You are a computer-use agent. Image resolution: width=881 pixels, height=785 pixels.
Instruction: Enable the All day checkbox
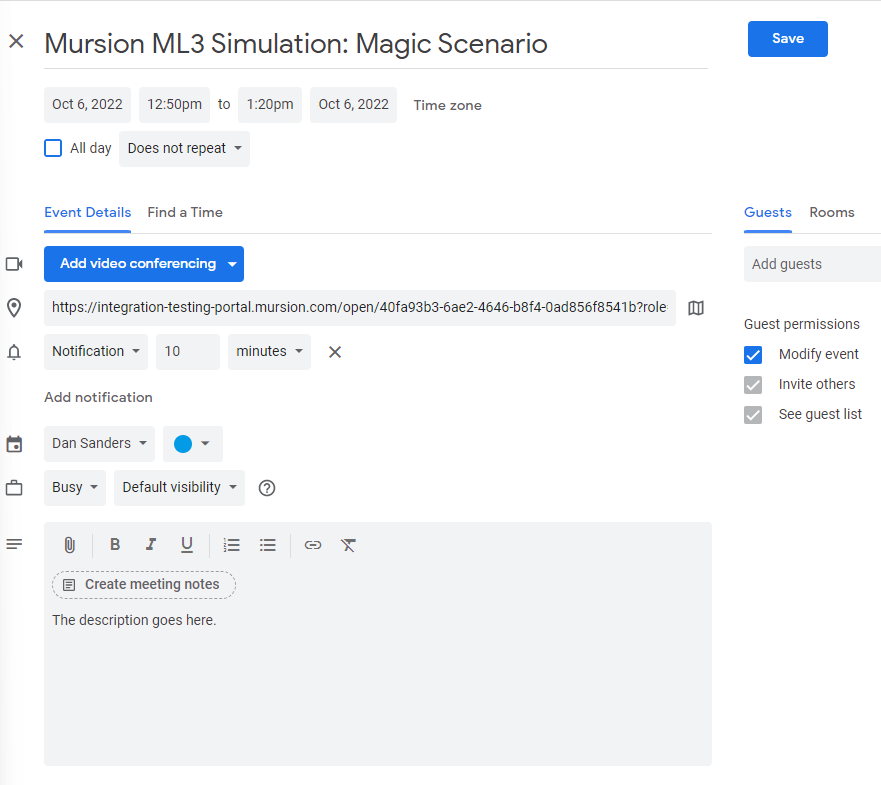(x=52, y=147)
